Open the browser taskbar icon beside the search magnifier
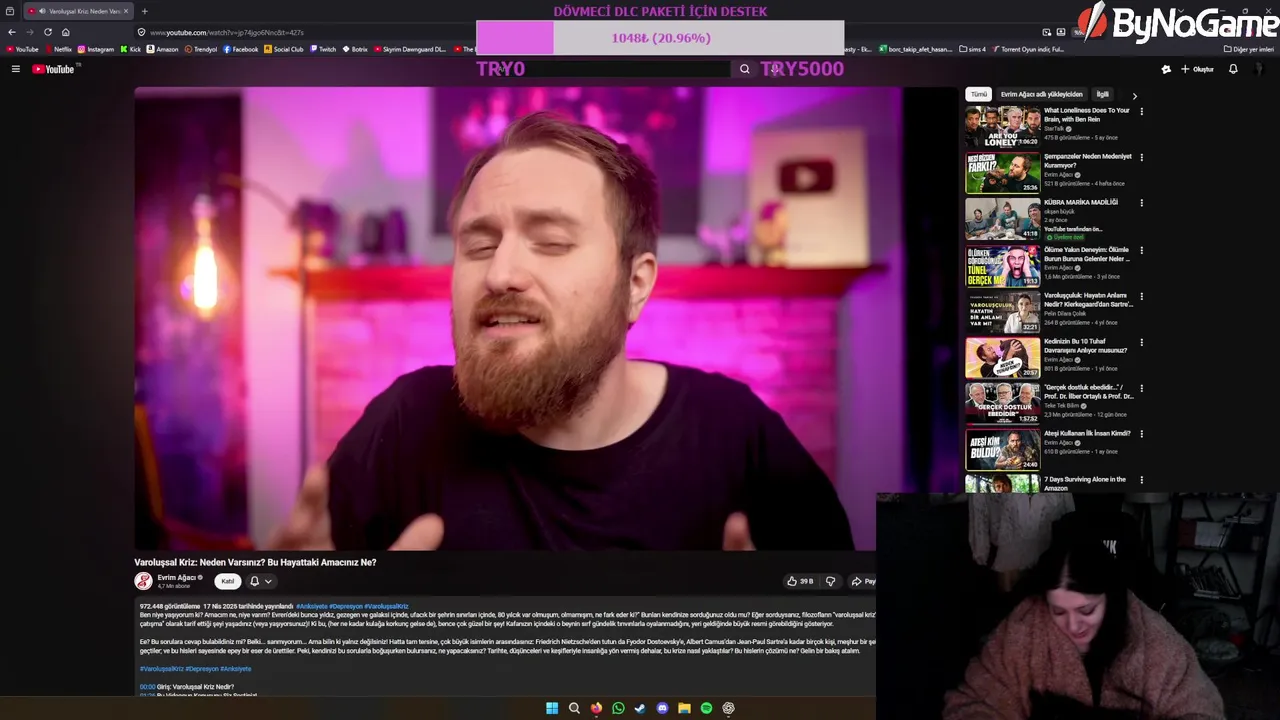Image resolution: width=1280 pixels, height=720 pixels. tap(596, 708)
